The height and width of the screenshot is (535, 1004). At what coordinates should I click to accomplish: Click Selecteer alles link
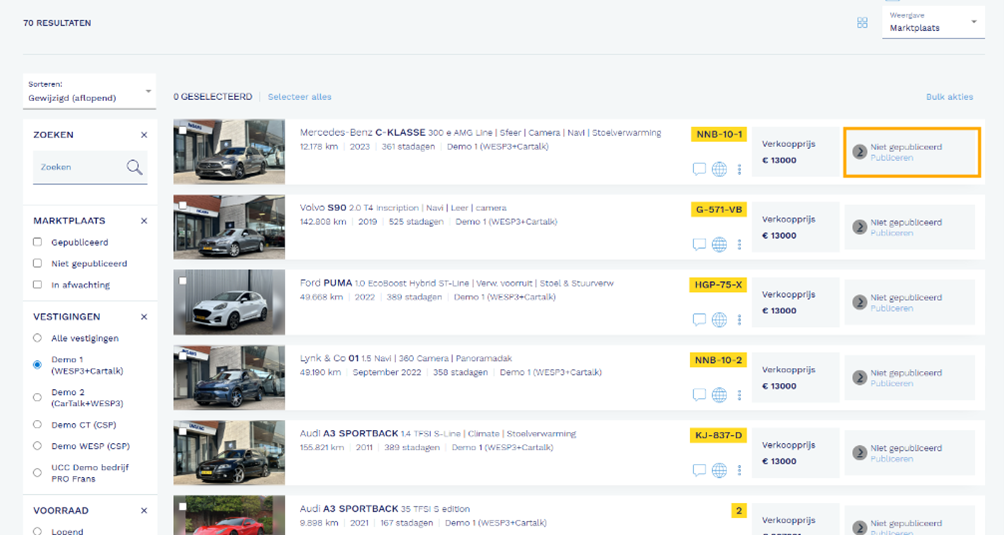click(x=300, y=97)
